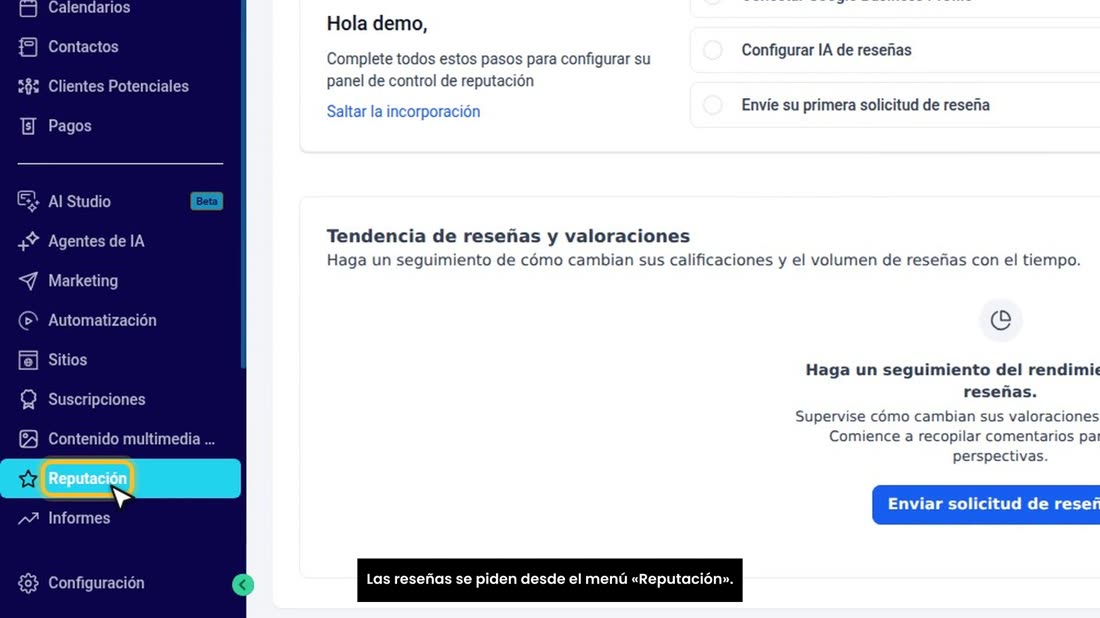Select the Reputación menu item

(x=121, y=478)
